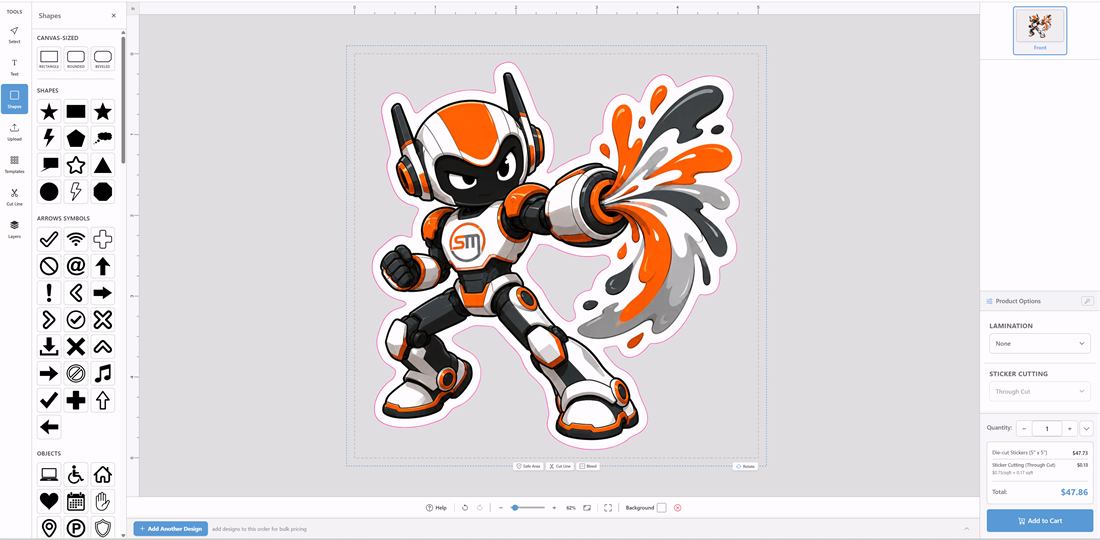Open the Lamination dropdown
The height and width of the screenshot is (540, 1100).
(x=1040, y=344)
